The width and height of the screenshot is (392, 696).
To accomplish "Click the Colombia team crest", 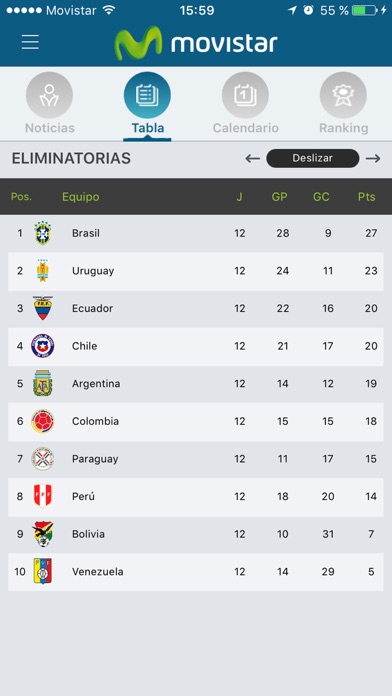I will [43, 421].
